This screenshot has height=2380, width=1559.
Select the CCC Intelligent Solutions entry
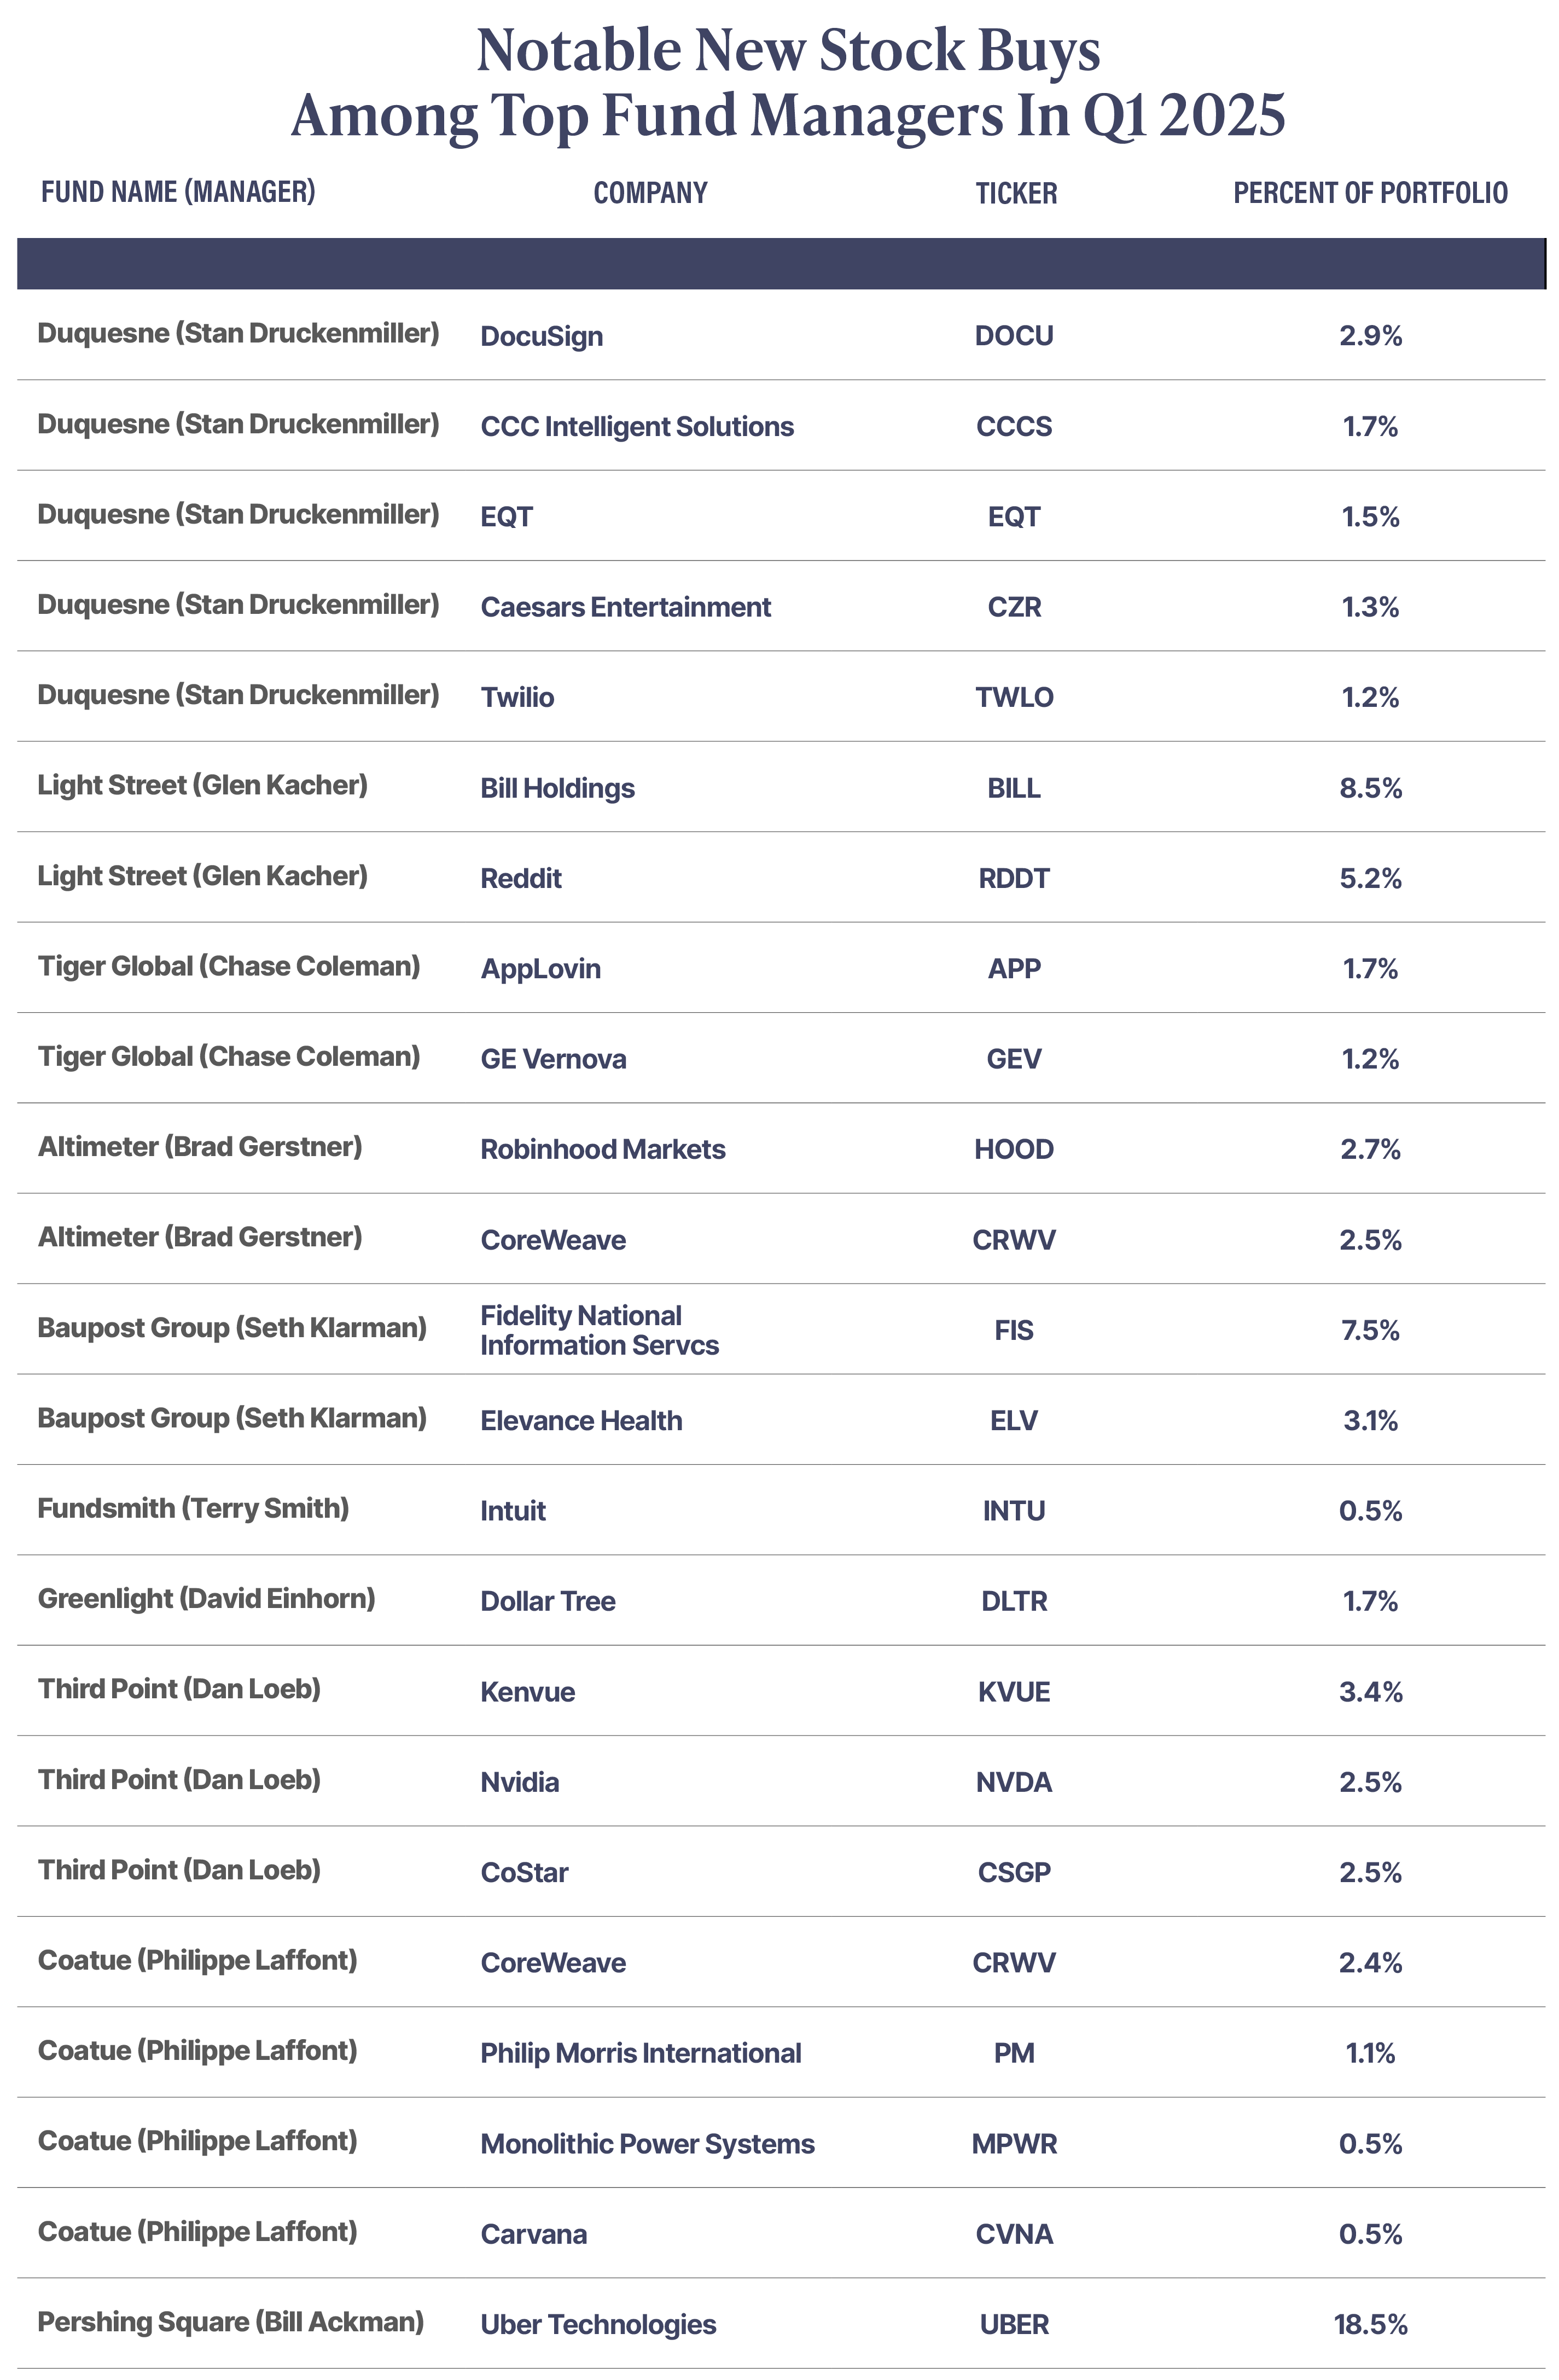click(x=637, y=426)
